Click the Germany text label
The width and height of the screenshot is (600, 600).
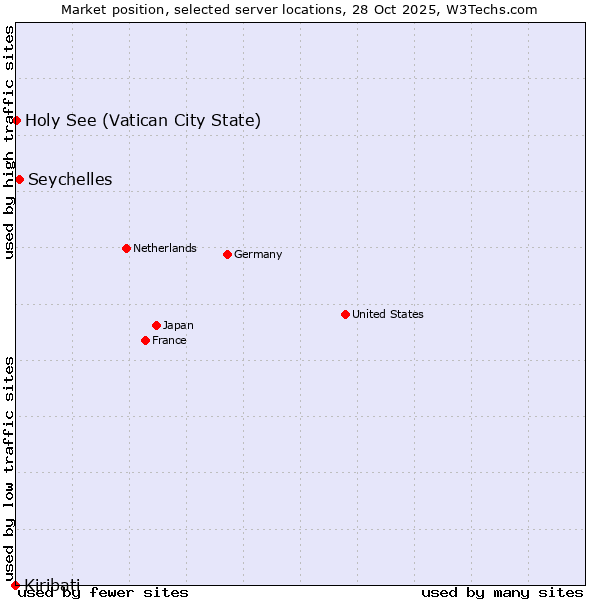click(x=258, y=254)
